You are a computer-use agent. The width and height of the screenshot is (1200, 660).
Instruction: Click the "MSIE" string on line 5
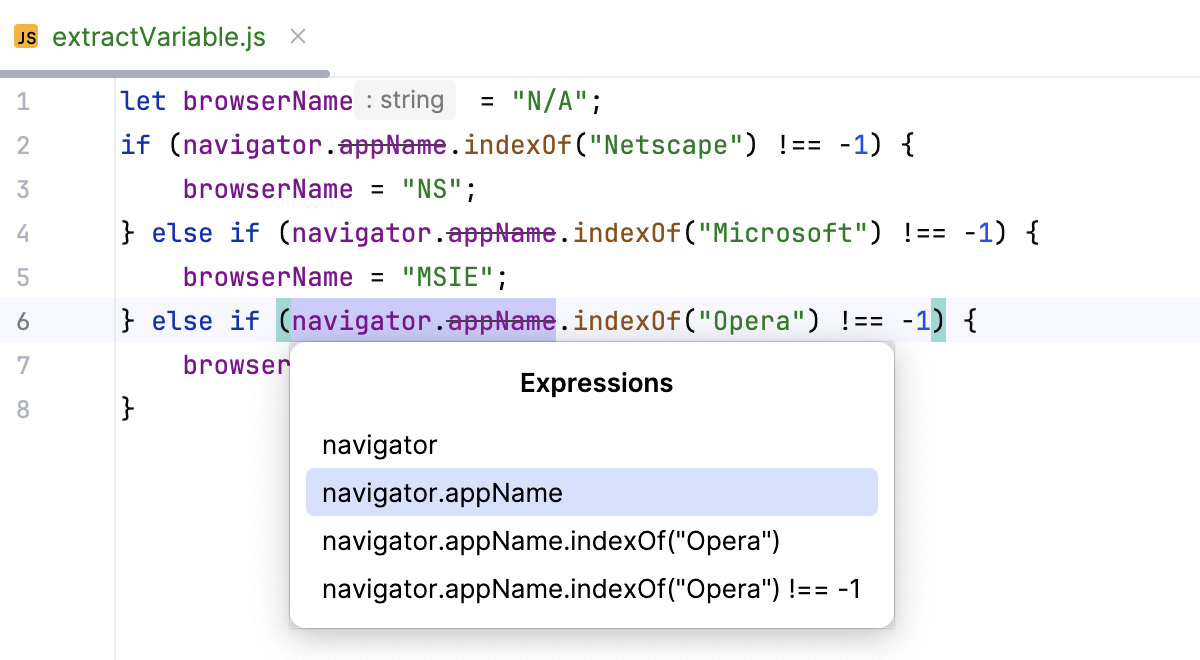tap(447, 276)
